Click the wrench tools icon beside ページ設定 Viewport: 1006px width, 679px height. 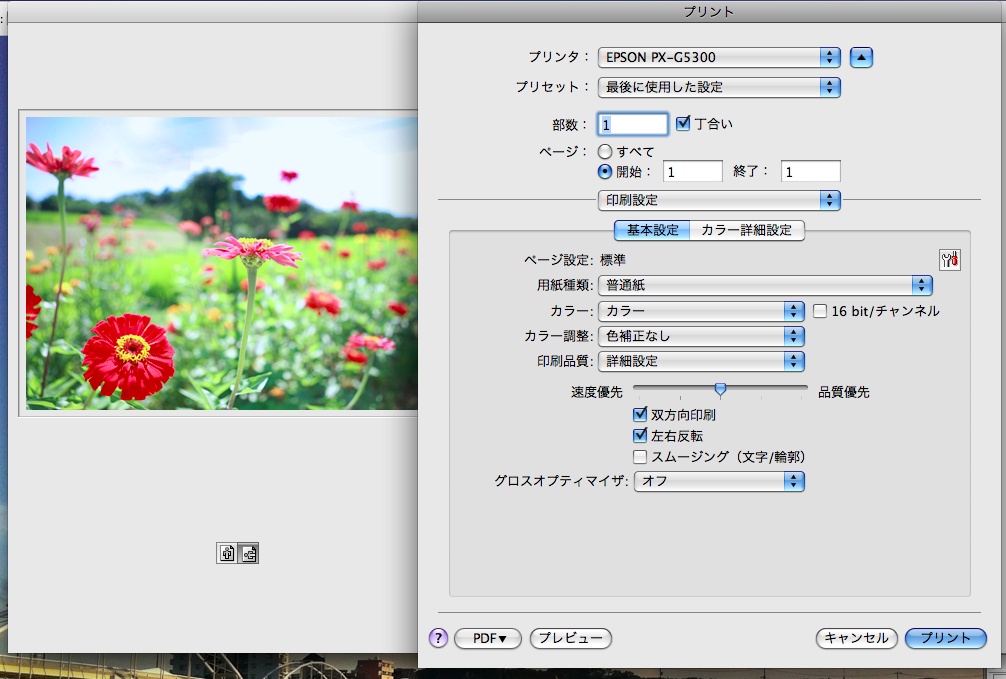tap(949, 260)
